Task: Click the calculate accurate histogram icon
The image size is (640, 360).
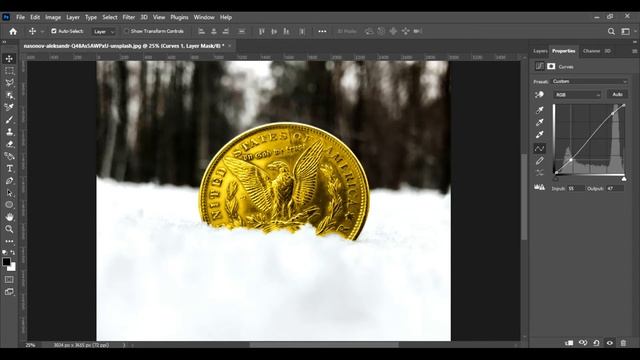Action: 540,187
